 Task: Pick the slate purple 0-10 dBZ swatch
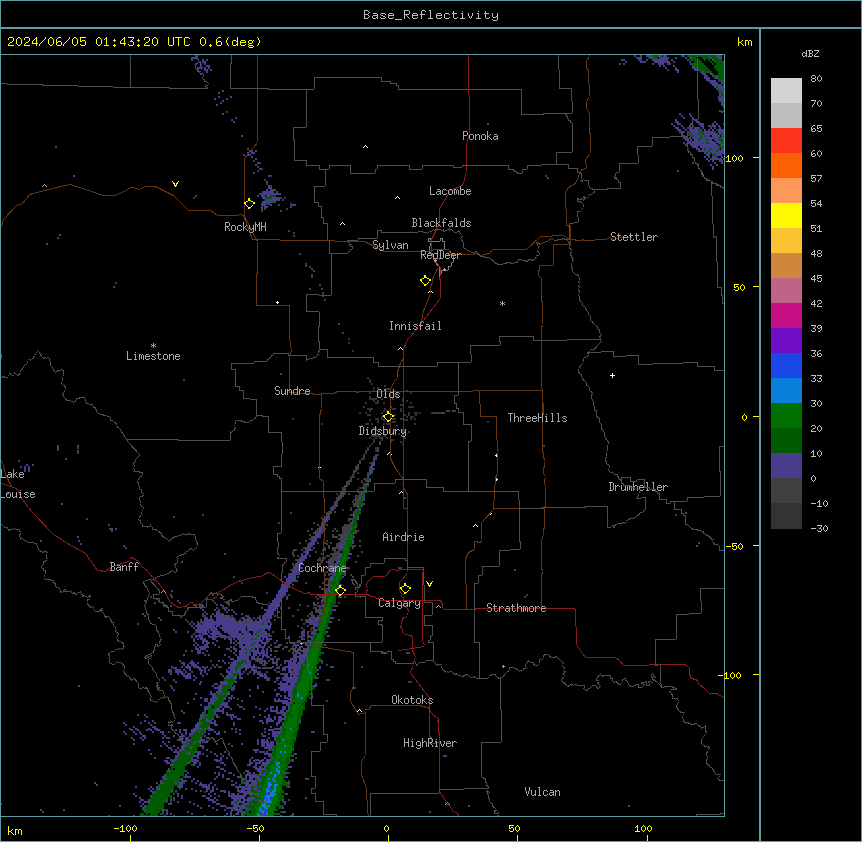(x=786, y=466)
